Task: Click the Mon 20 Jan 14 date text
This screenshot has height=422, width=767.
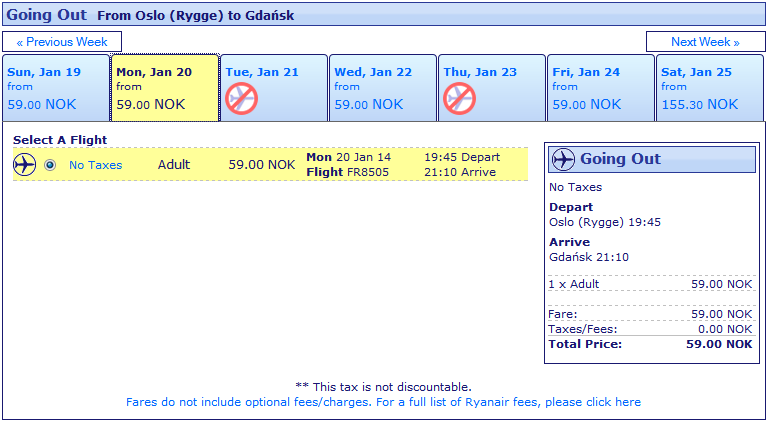Action: point(348,157)
